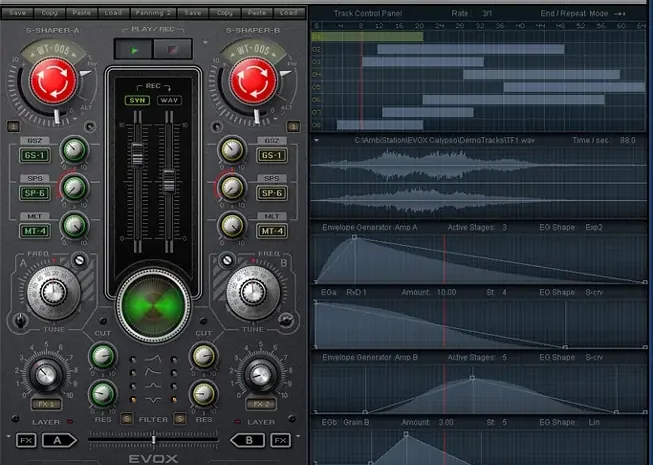Click the green CUT filter knob
The height and width of the screenshot is (465, 653).
click(x=101, y=355)
